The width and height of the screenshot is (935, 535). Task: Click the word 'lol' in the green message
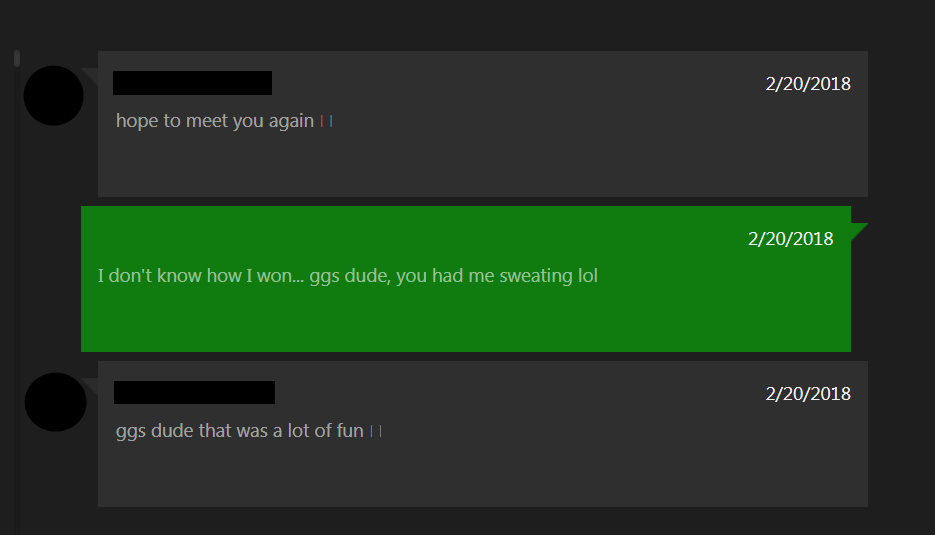coord(588,276)
